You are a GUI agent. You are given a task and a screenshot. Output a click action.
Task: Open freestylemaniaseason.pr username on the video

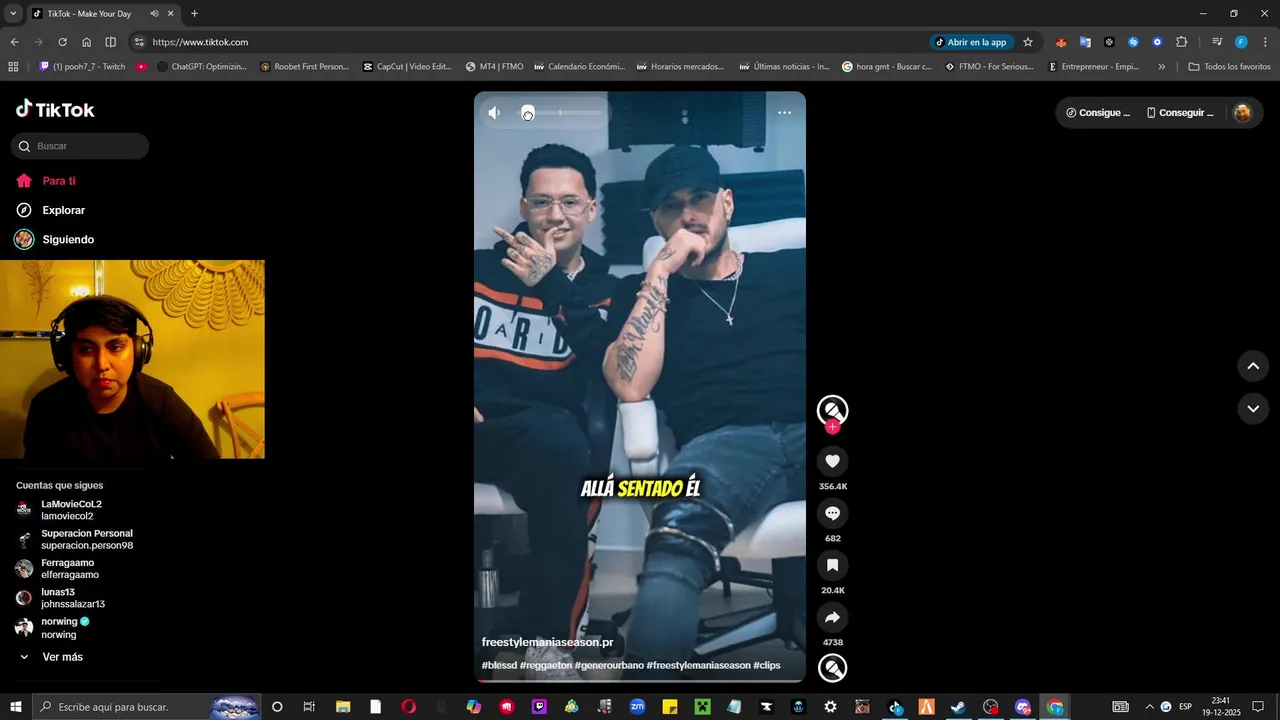click(x=547, y=642)
